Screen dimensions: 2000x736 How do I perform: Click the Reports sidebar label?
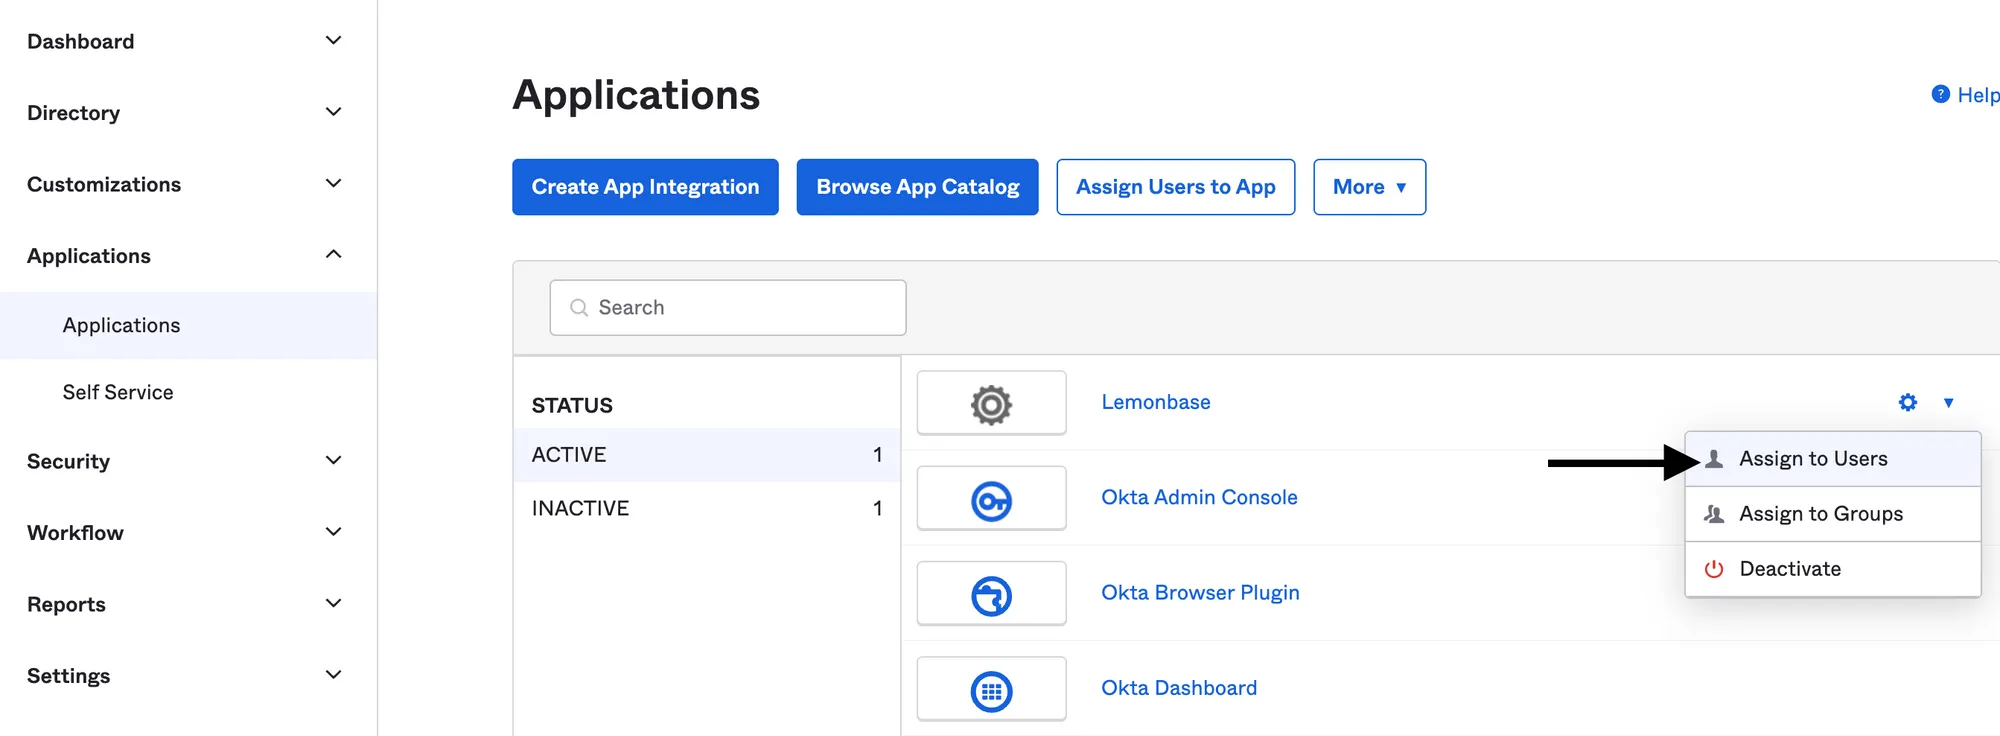click(x=67, y=604)
